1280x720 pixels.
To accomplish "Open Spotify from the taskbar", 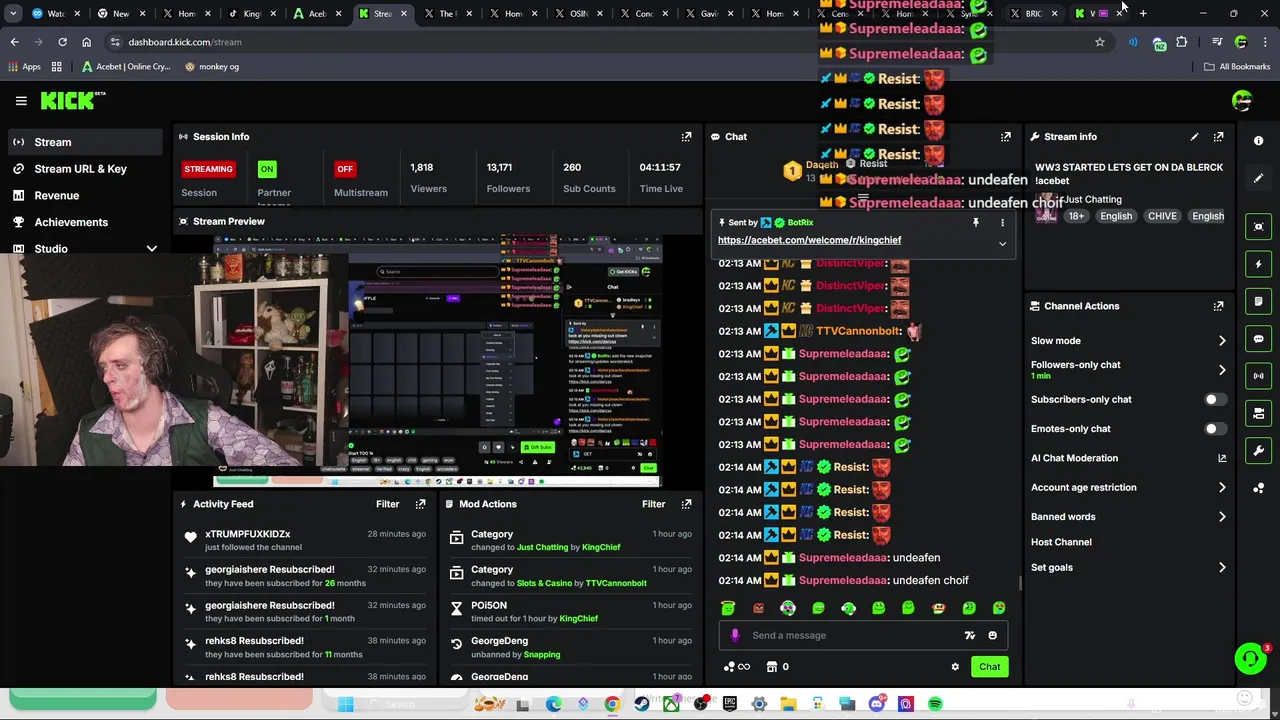I will point(935,704).
